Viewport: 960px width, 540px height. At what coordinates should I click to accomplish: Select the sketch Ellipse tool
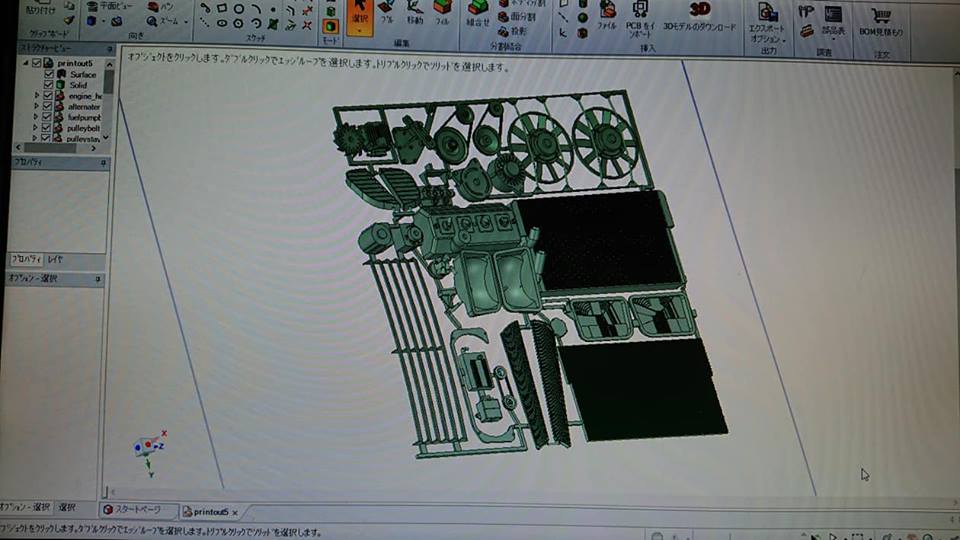point(222,23)
